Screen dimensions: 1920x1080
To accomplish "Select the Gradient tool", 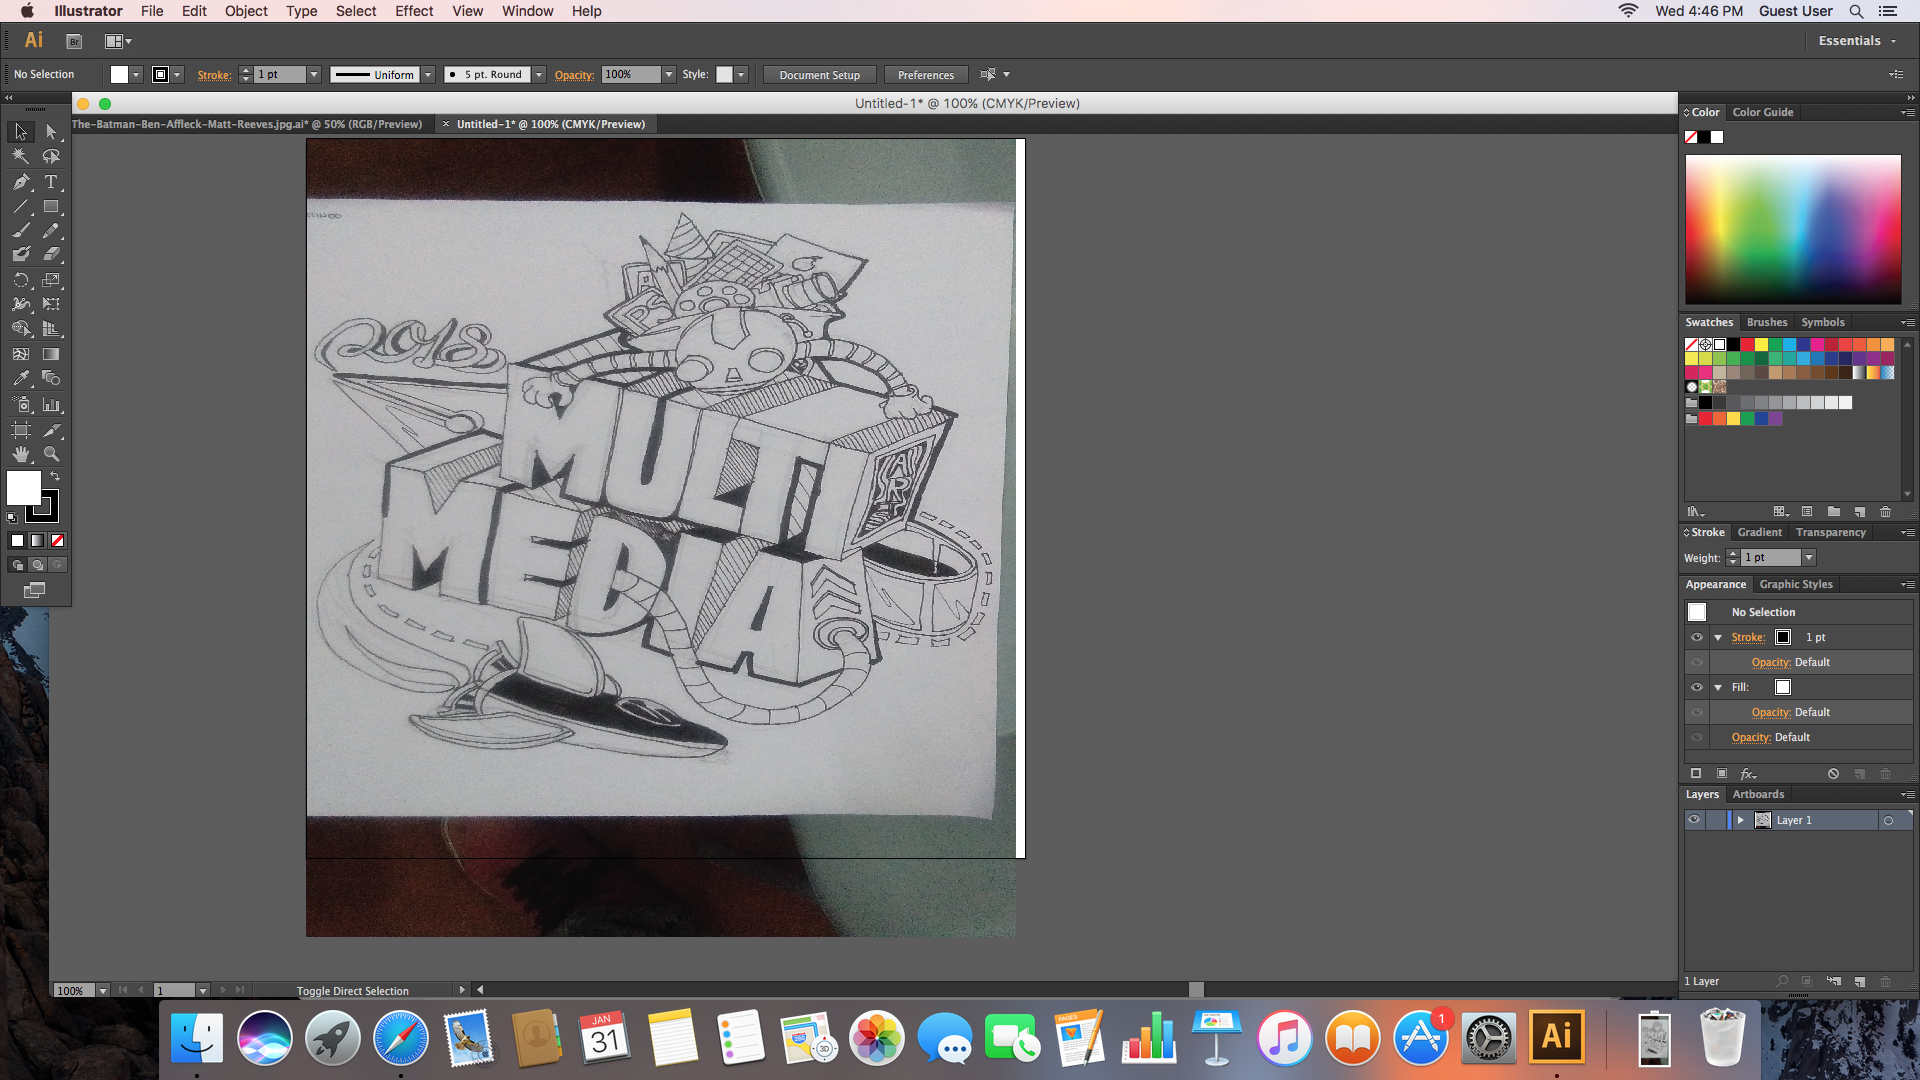I will (x=51, y=354).
